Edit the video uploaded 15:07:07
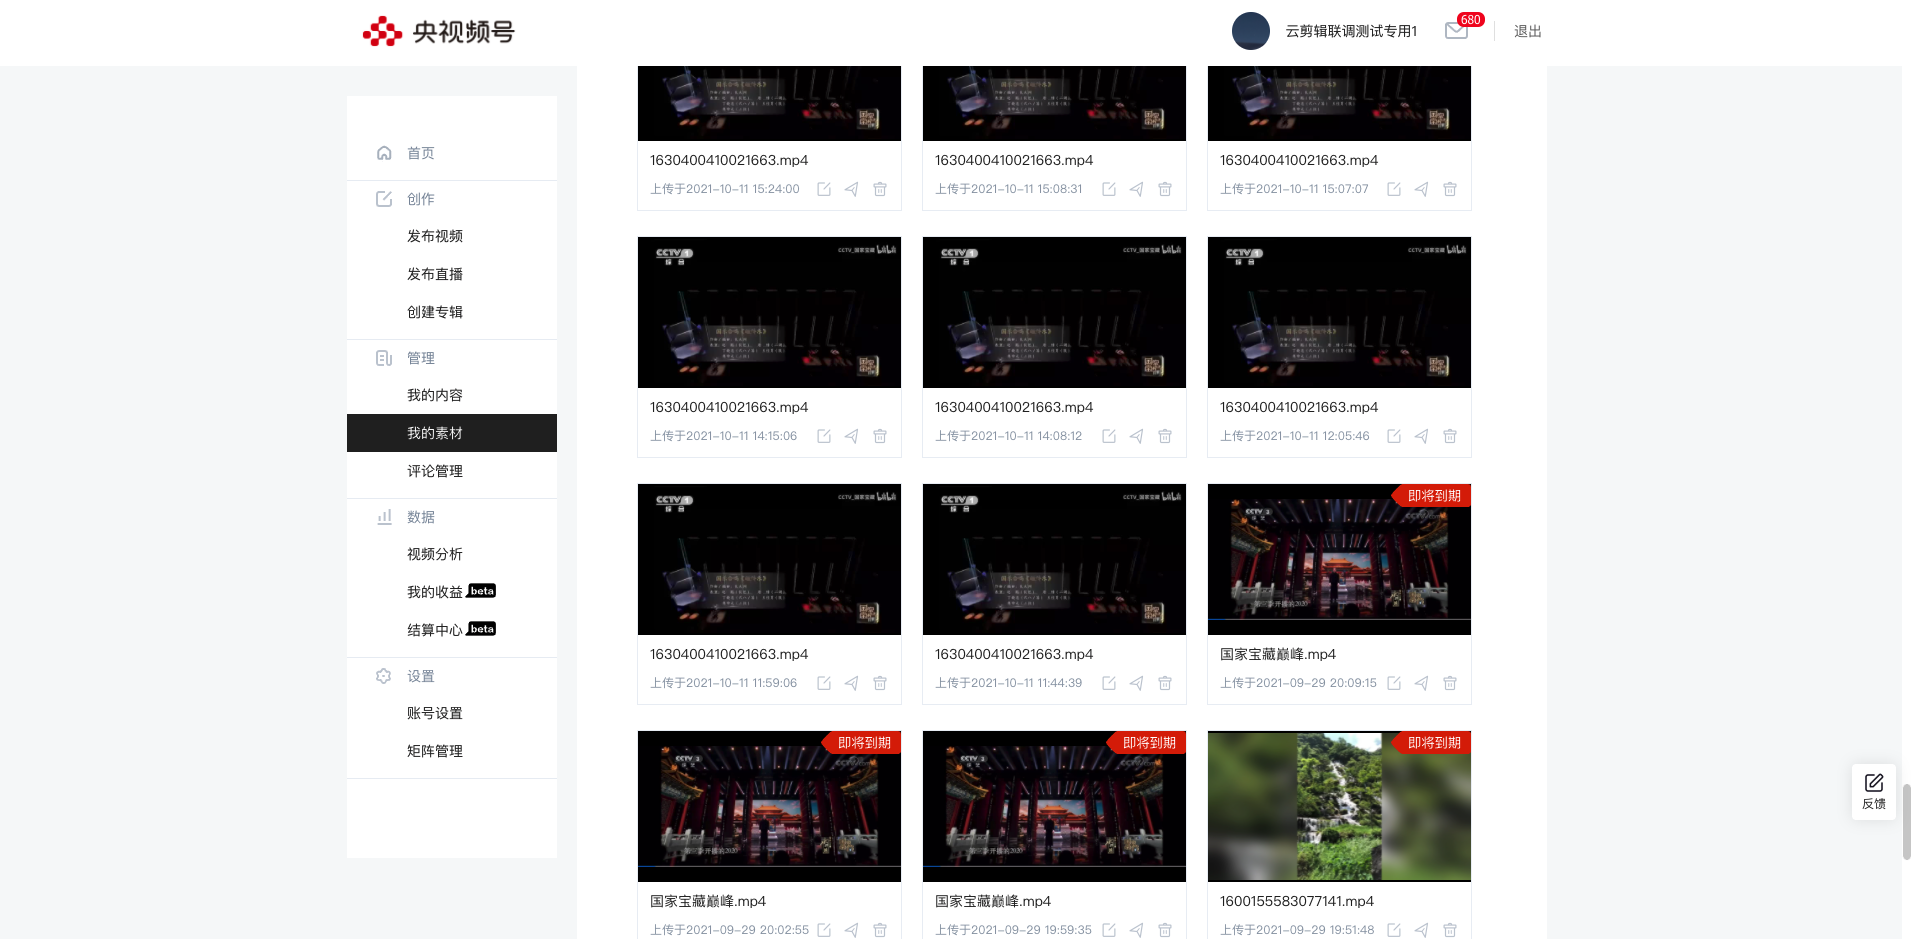 point(1394,189)
